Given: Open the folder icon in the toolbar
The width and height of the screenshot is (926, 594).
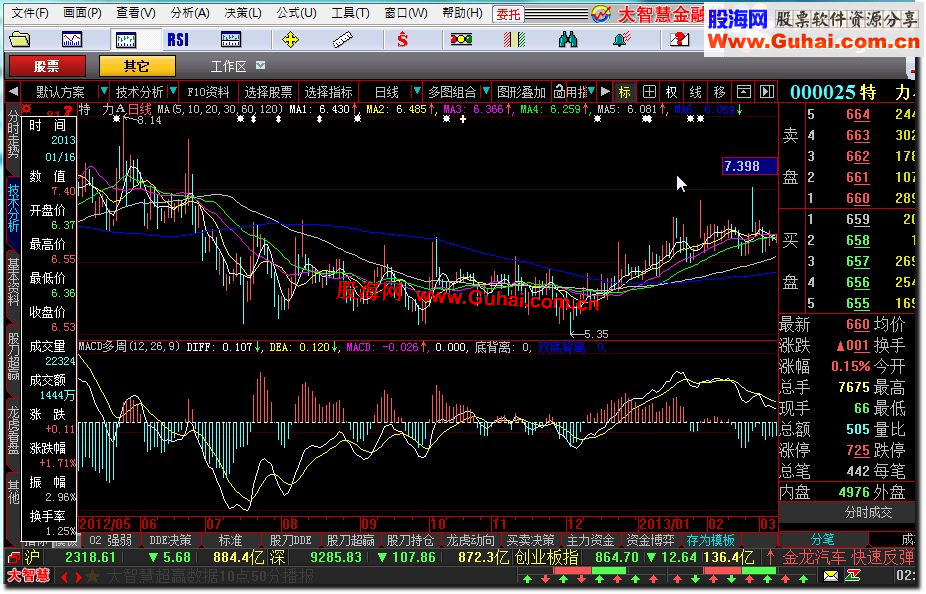Looking at the screenshot, I should pyautogui.click(x=19, y=40).
